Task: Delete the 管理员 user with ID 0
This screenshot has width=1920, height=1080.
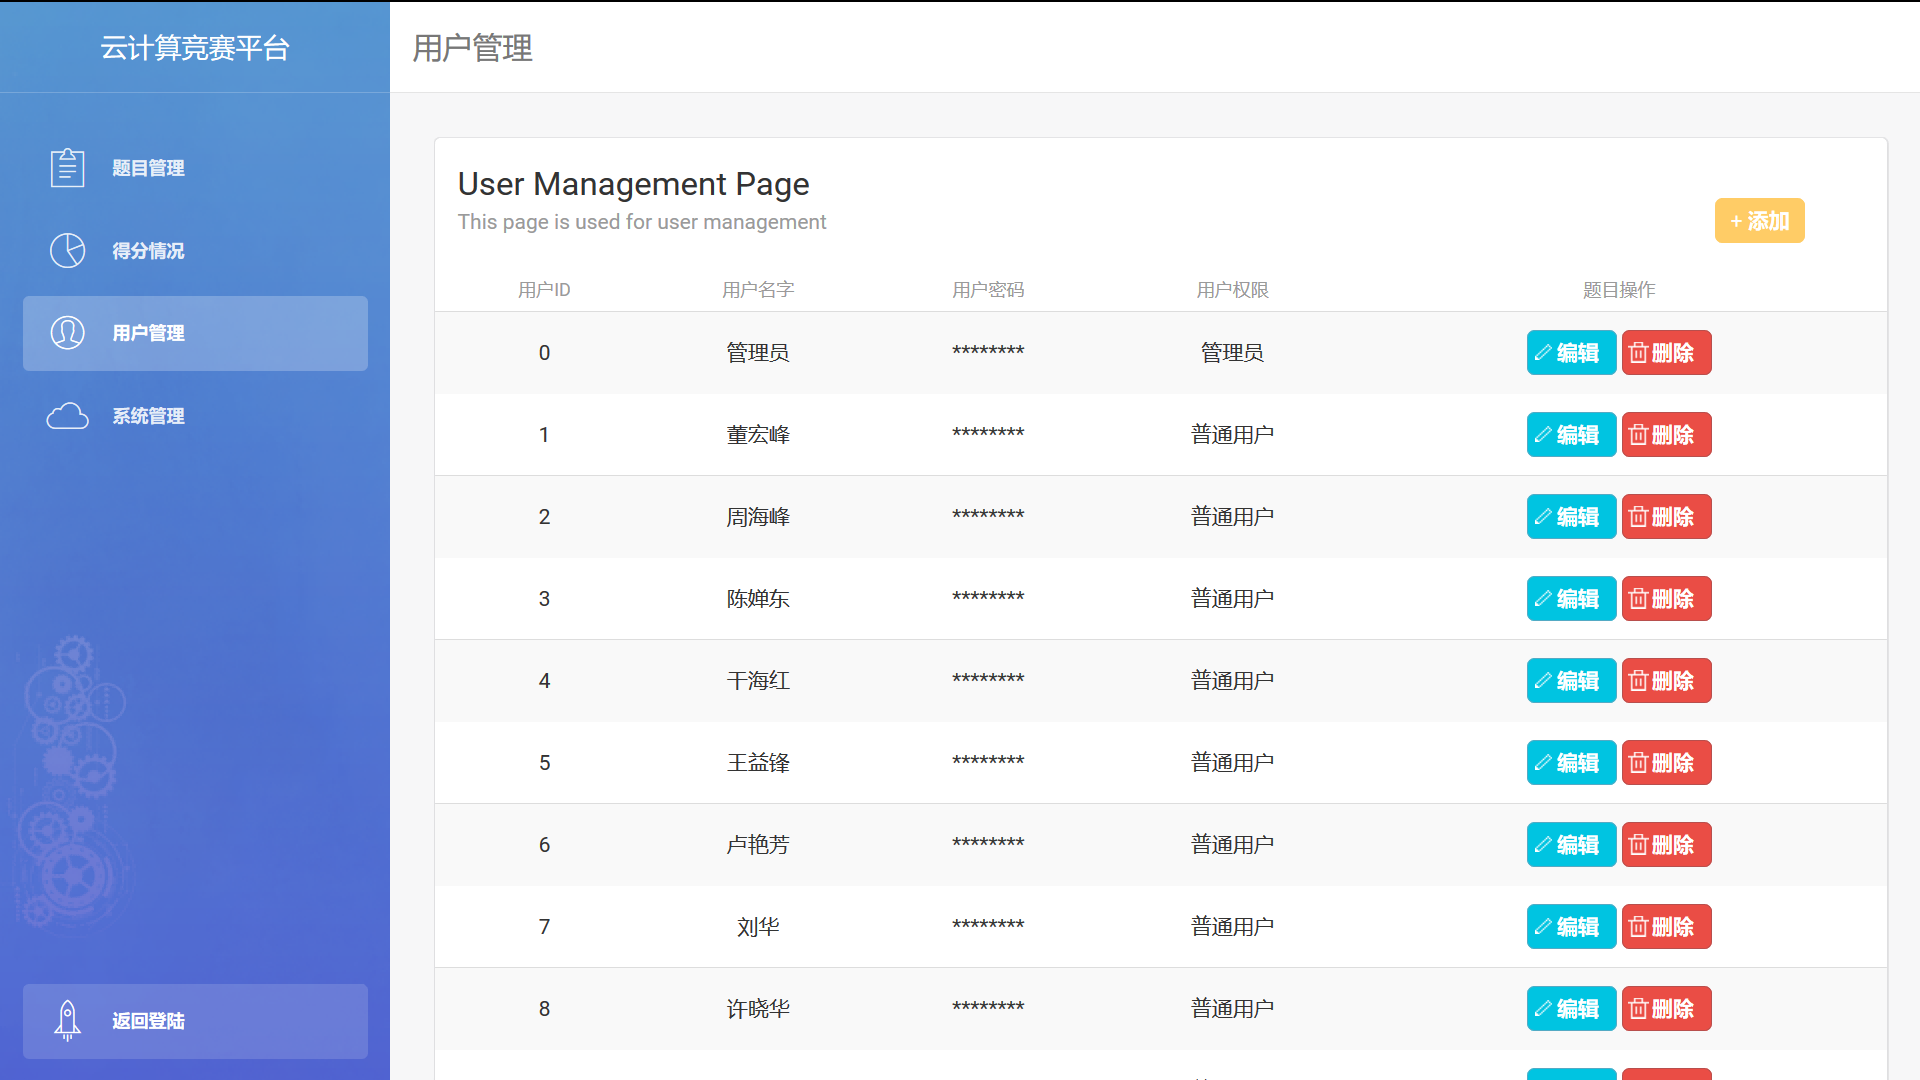Action: tap(1666, 353)
